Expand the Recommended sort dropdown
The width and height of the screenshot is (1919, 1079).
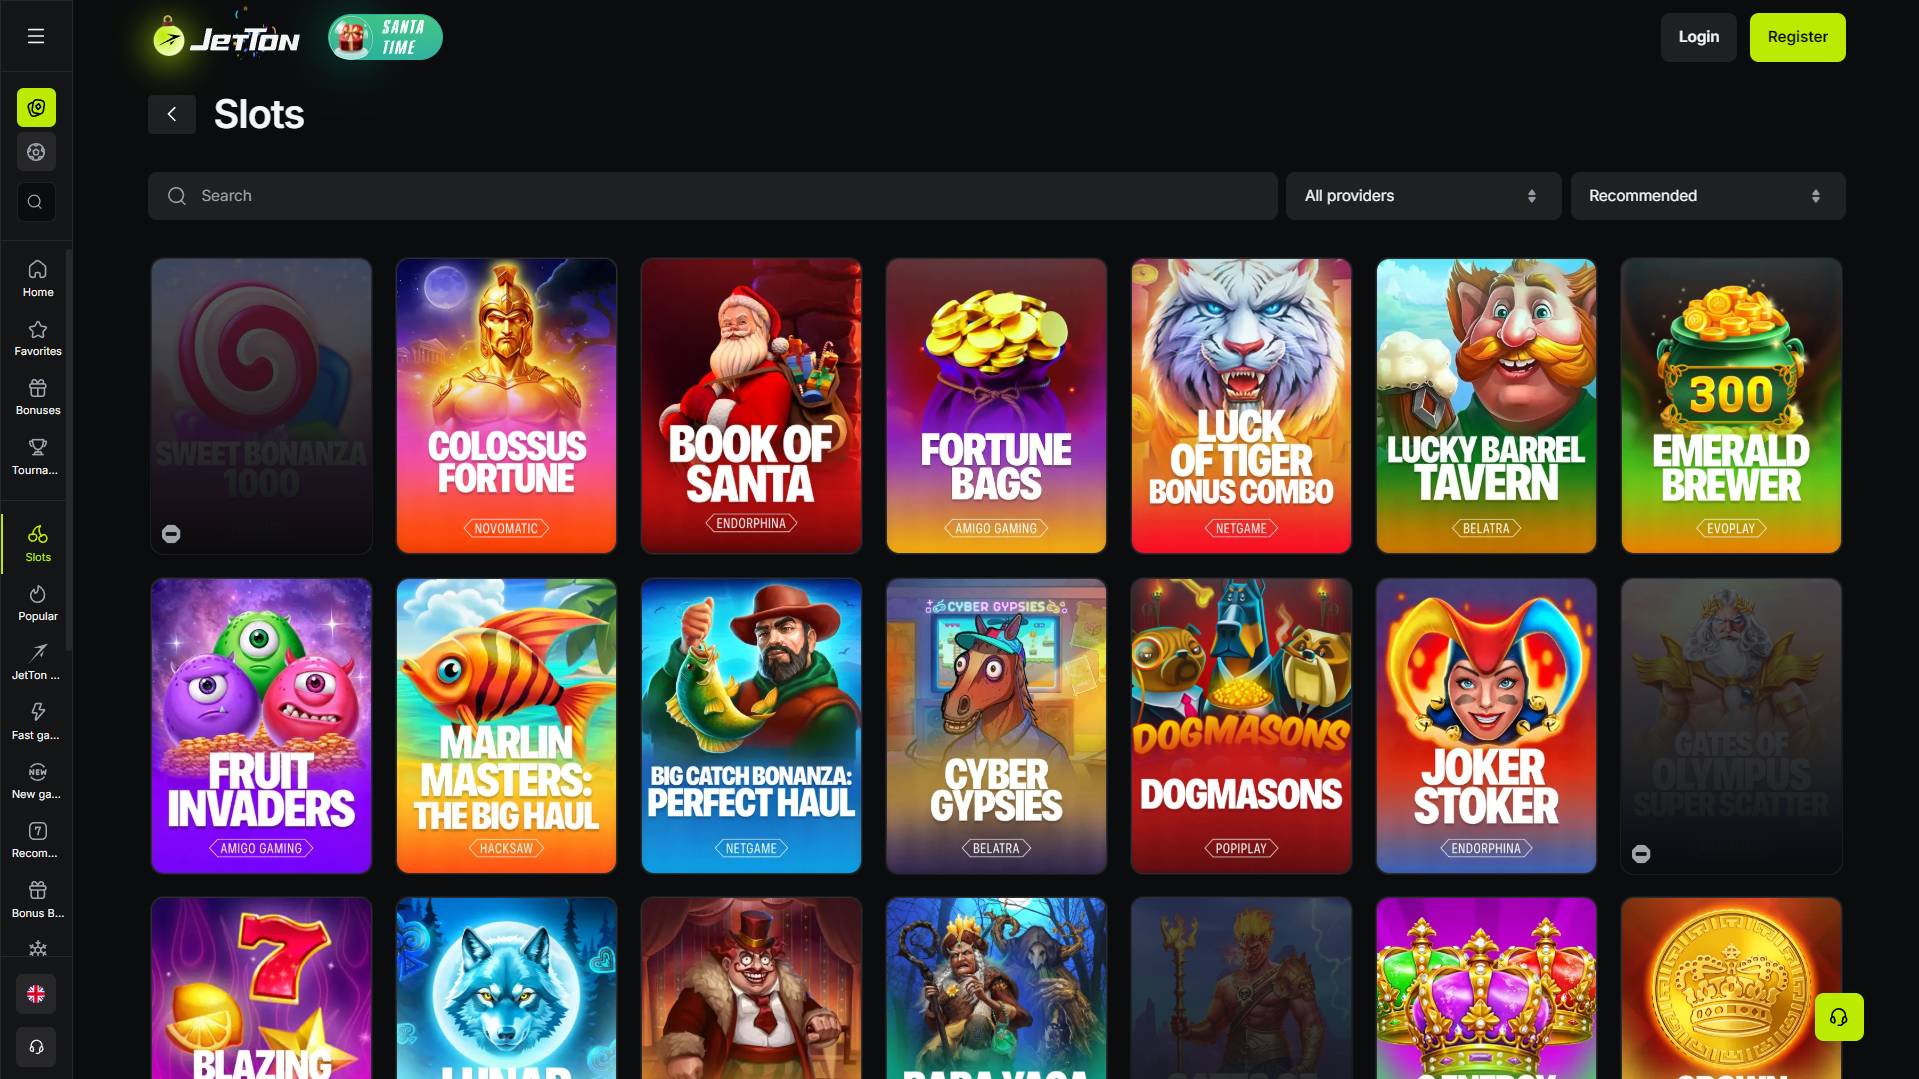[x=1707, y=196]
